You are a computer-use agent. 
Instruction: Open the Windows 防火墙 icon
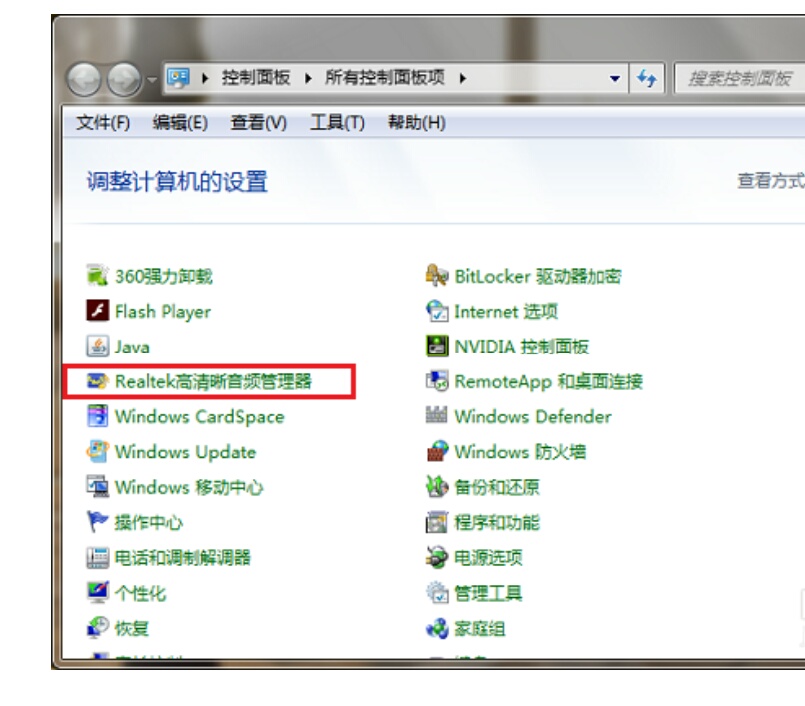click(x=437, y=451)
